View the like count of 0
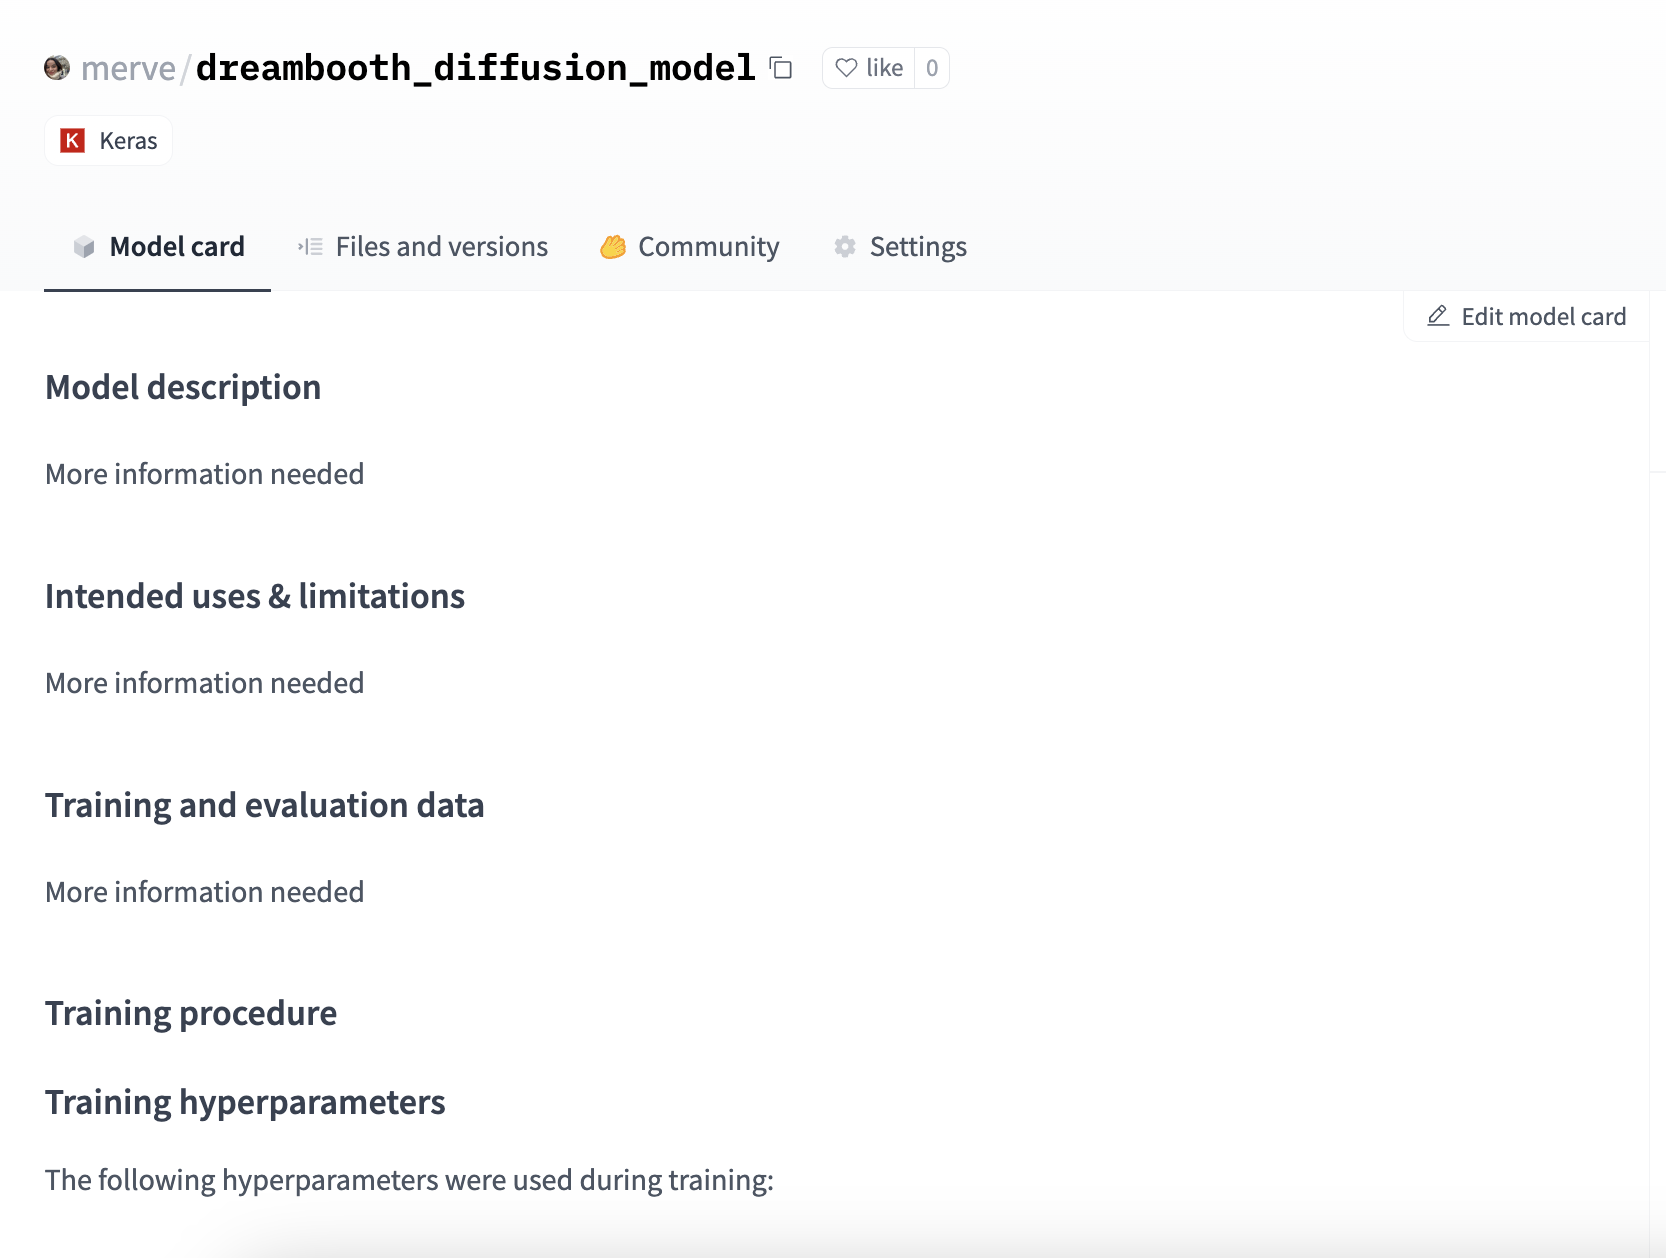Screen dimensions: 1666x1258 click(x=932, y=68)
